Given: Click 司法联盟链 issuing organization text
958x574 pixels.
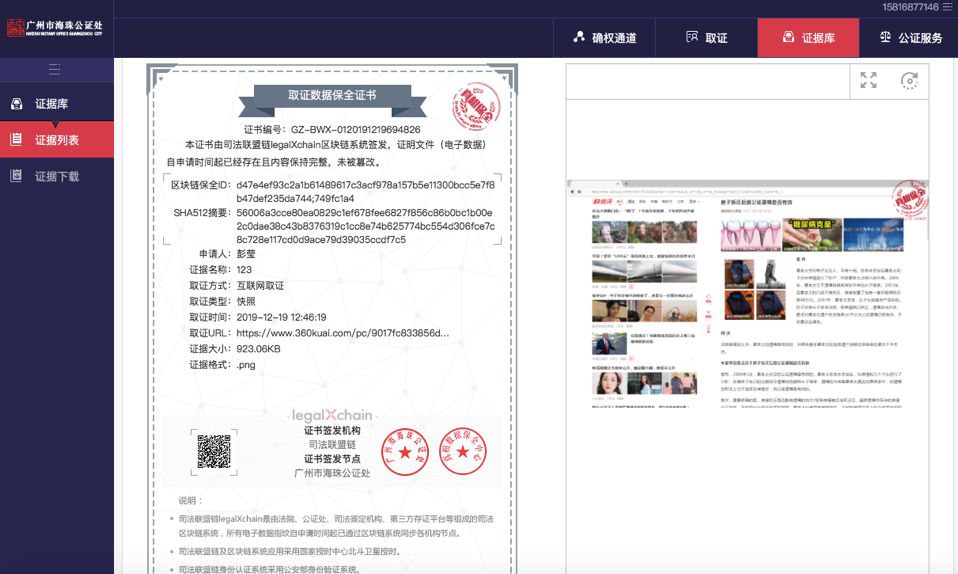Looking at the screenshot, I should tap(332, 444).
